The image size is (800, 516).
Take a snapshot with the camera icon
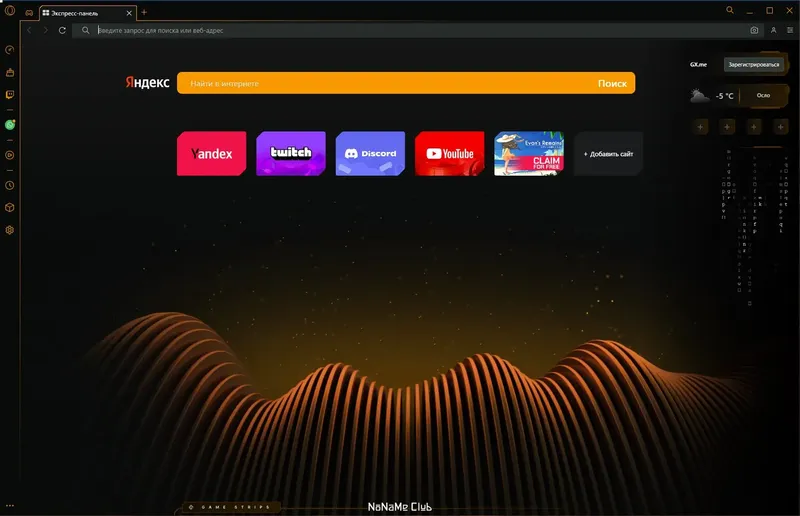tap(754, 30)
